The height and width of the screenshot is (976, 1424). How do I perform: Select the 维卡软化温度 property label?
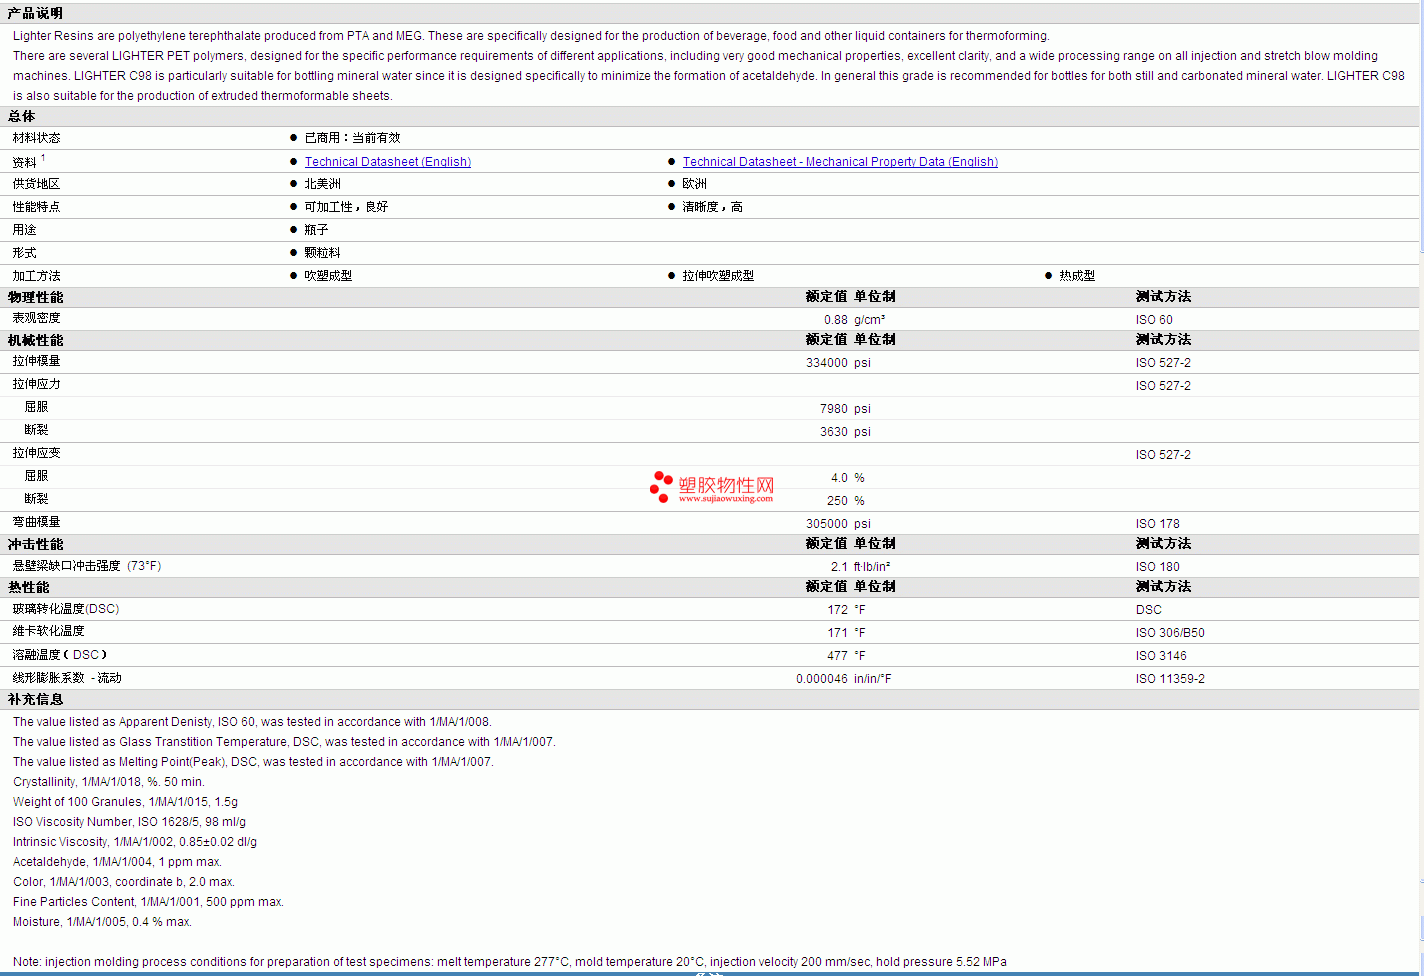tap(48, 631)
